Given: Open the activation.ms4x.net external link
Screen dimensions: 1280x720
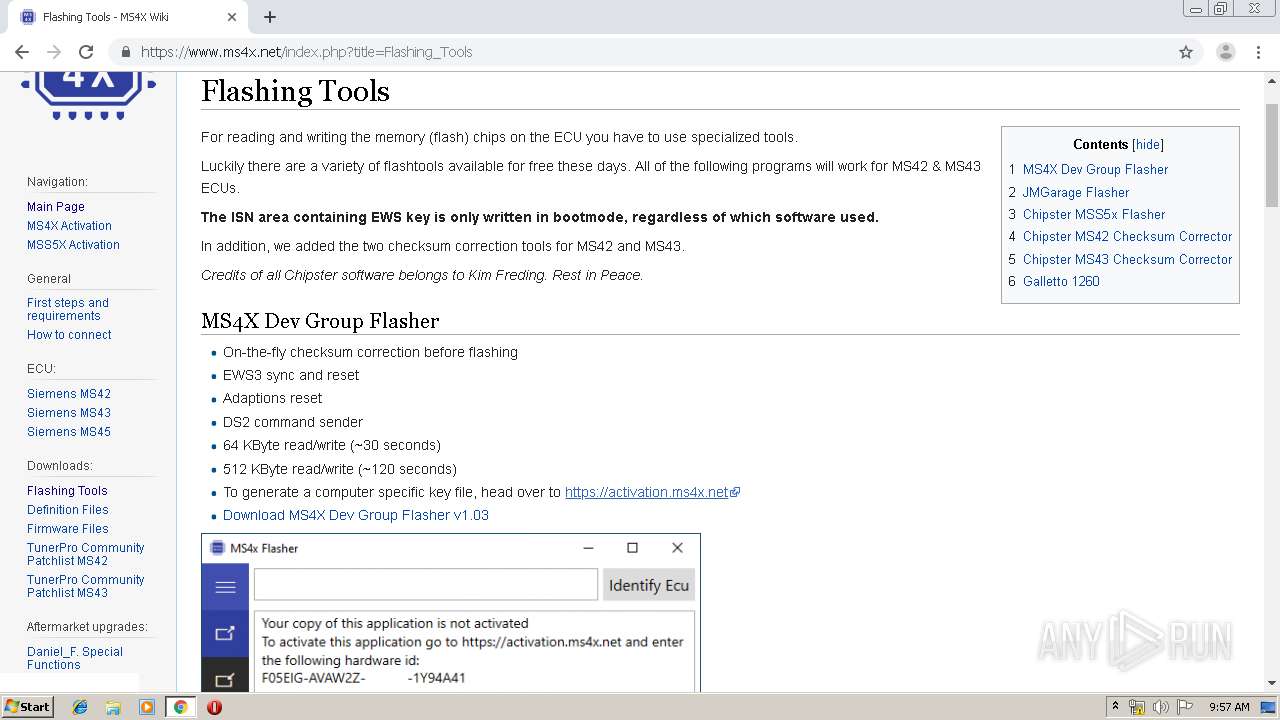Looking at the screenshot, I should [x=652, y=492].
